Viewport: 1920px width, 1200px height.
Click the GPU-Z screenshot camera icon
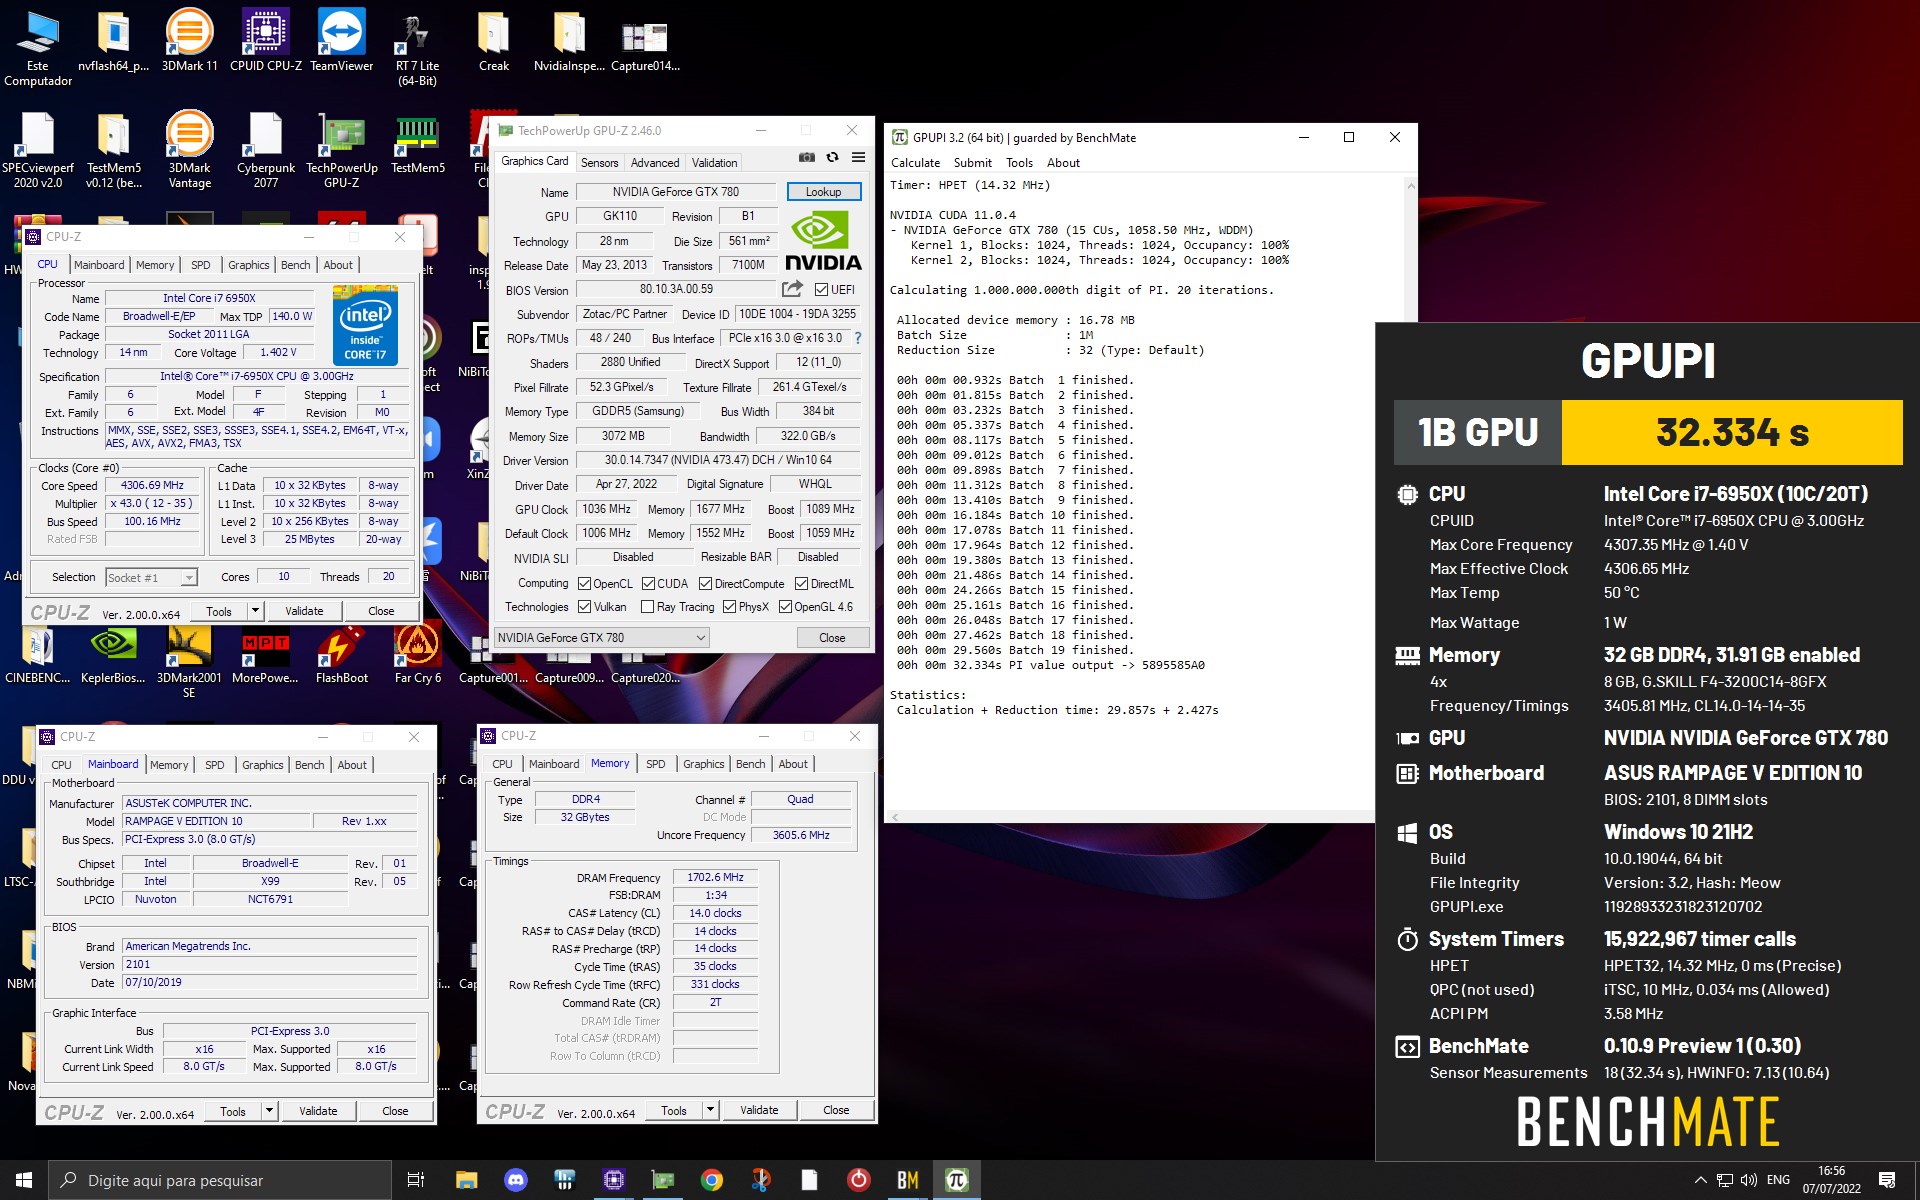(x=806, y=158)
